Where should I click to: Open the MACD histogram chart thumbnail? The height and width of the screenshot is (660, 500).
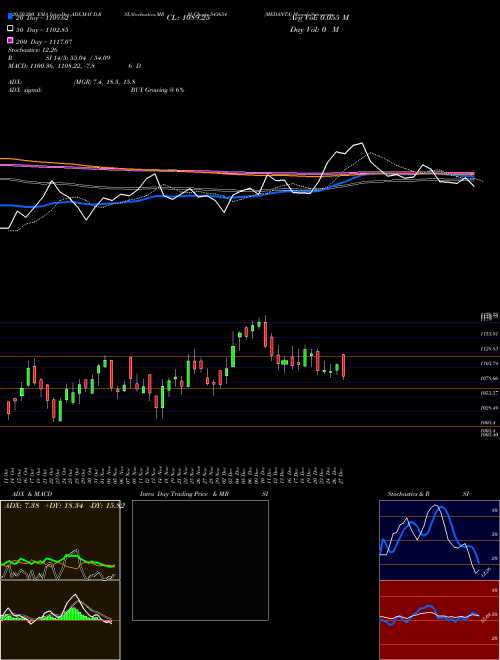(x=60, y=620)
